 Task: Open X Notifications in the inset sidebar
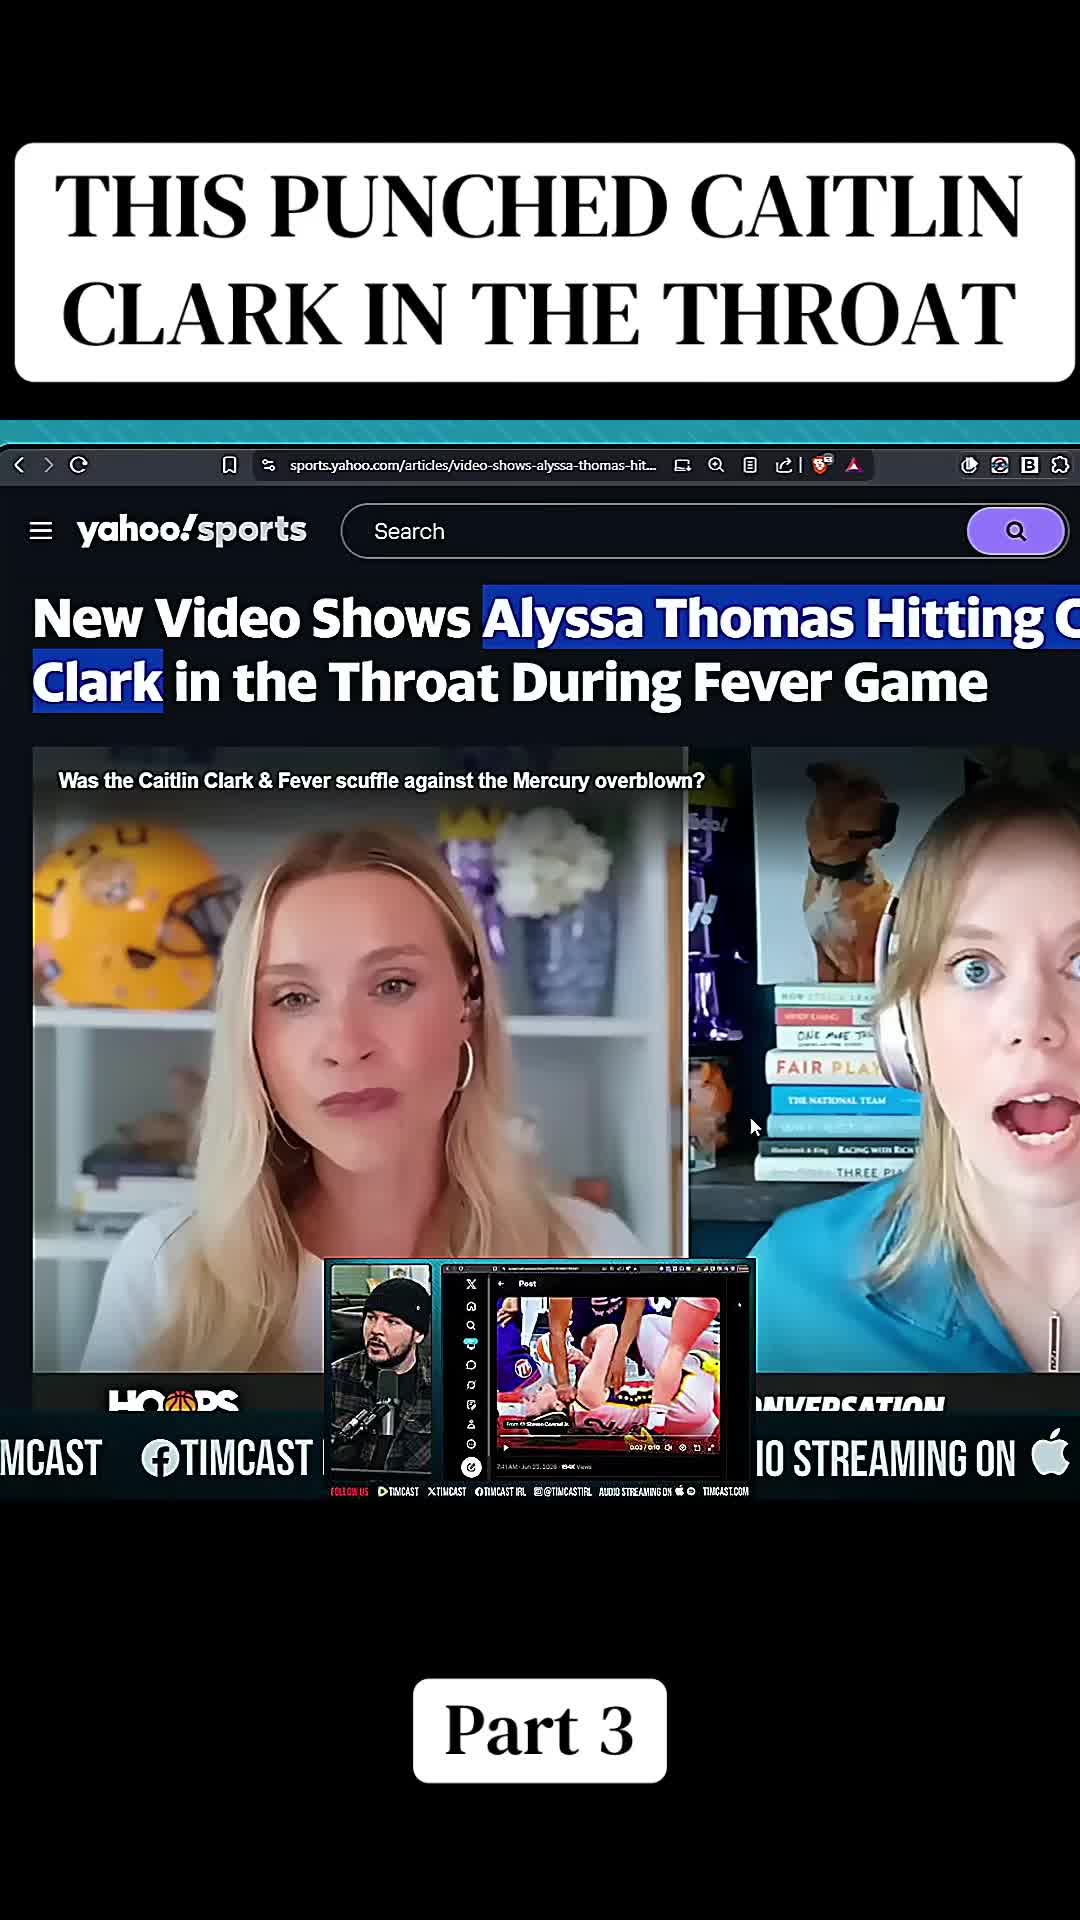(x=471, y=1344)
